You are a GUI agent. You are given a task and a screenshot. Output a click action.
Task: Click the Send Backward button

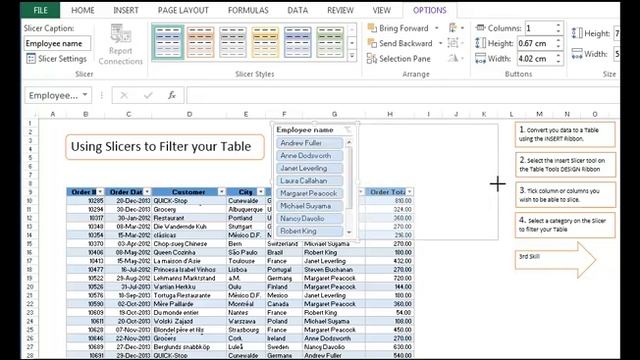pyautogui.click(x=400, y=43)
